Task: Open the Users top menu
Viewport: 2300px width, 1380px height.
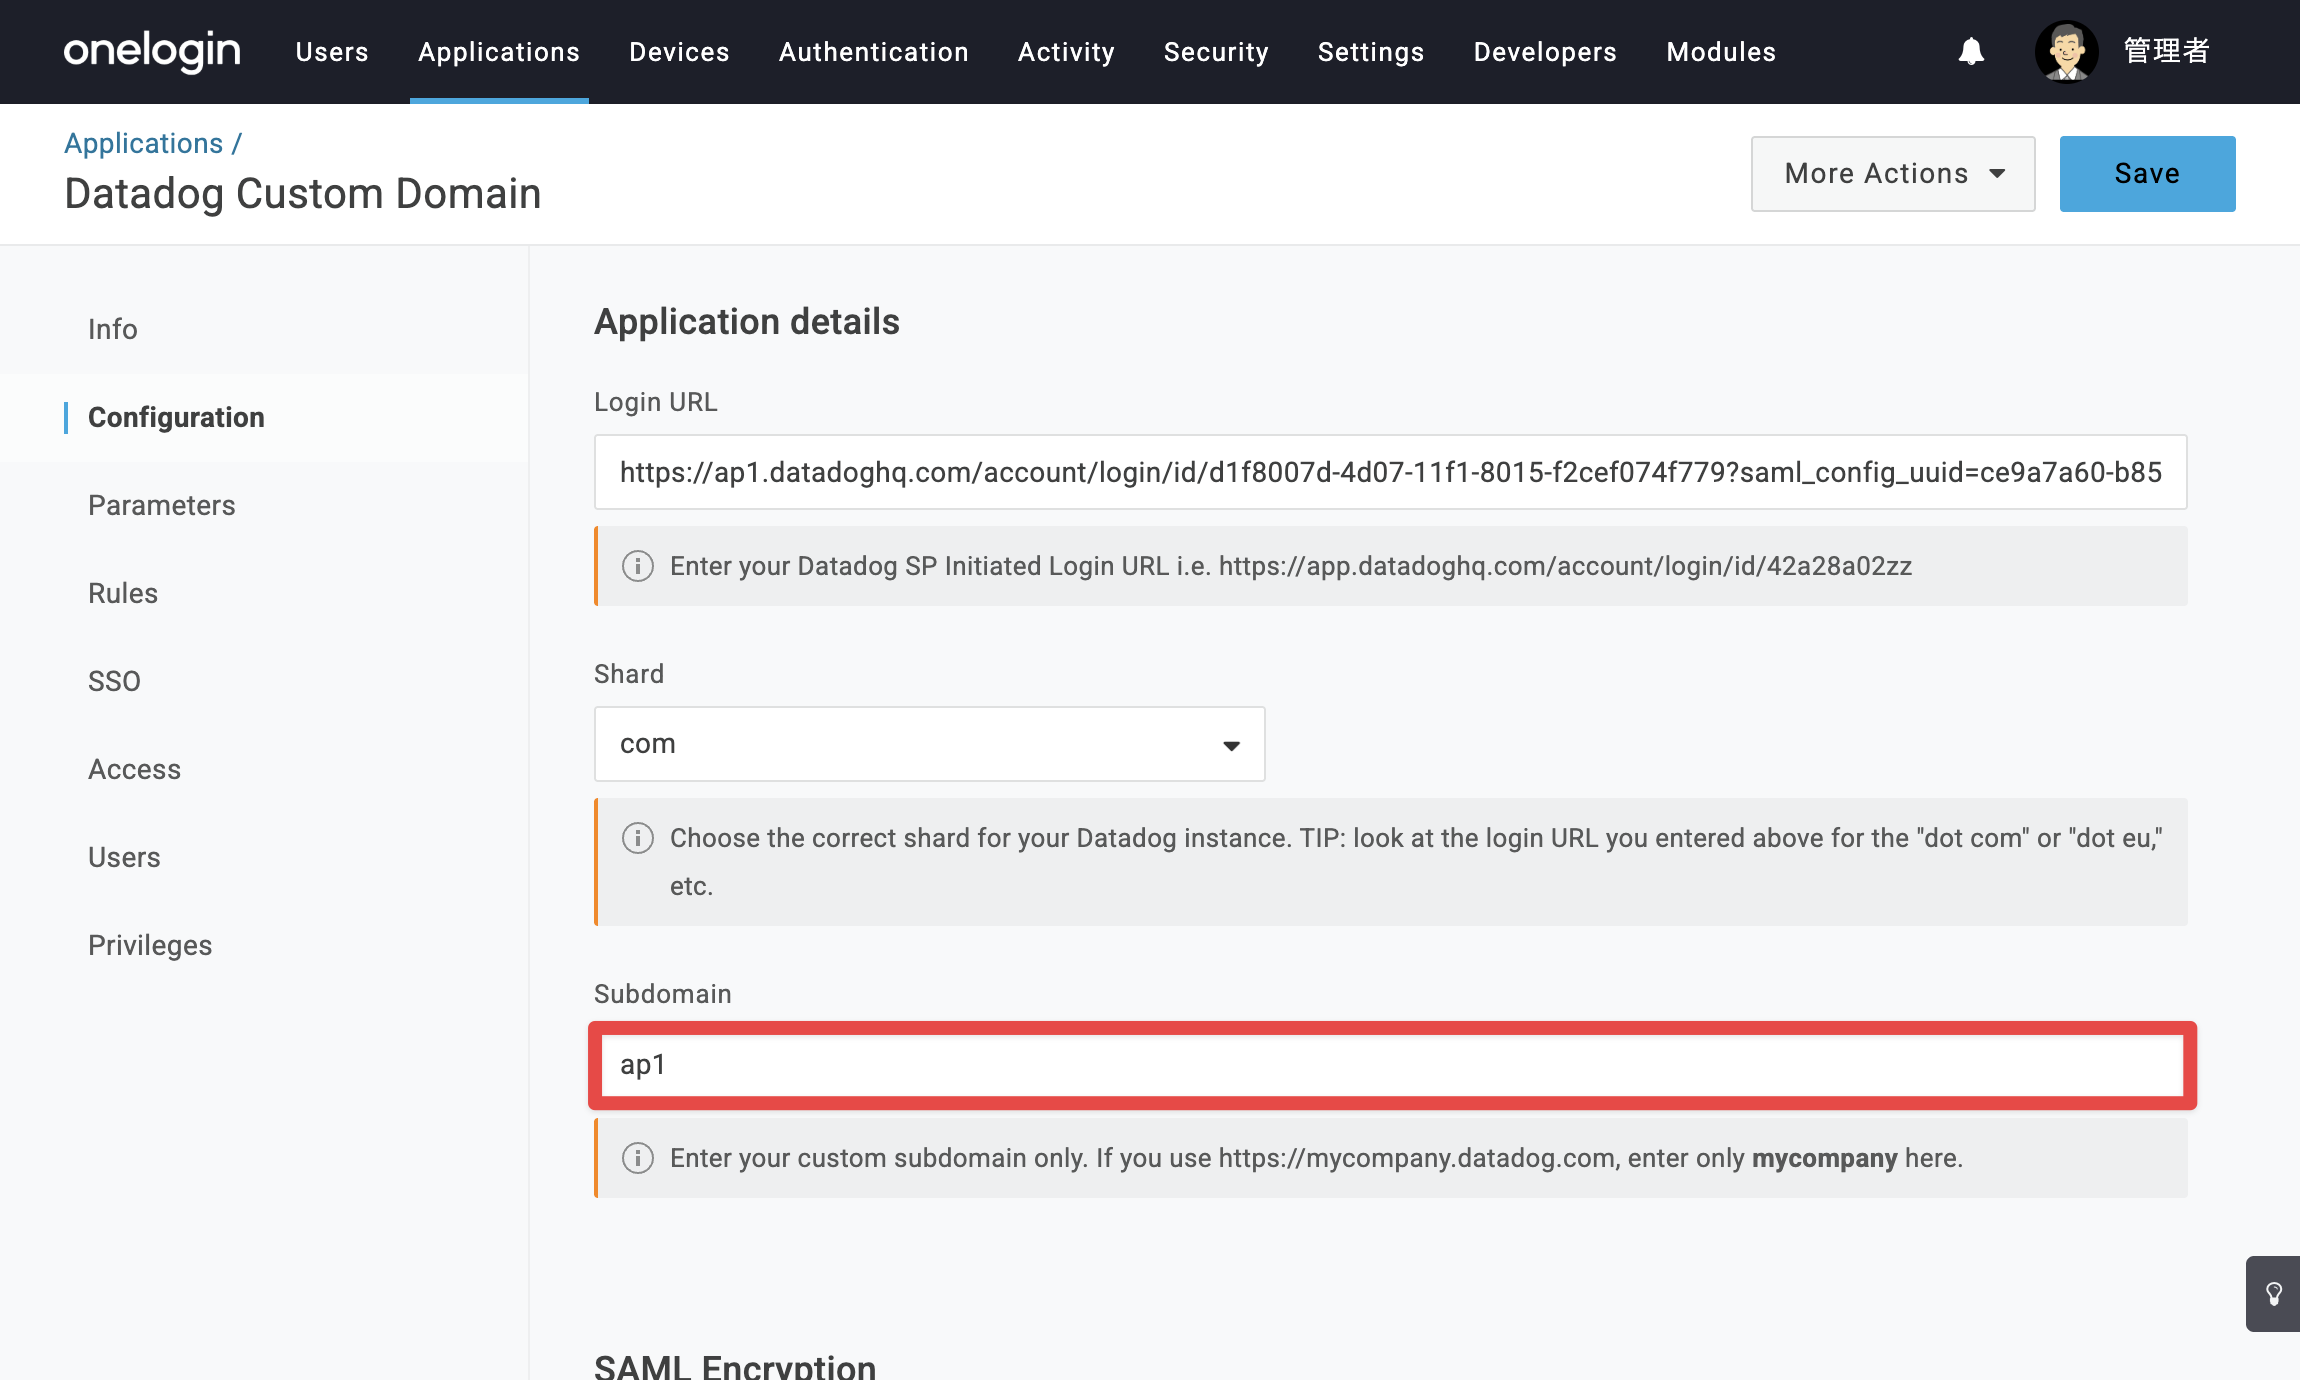Action: pos(332,52)
